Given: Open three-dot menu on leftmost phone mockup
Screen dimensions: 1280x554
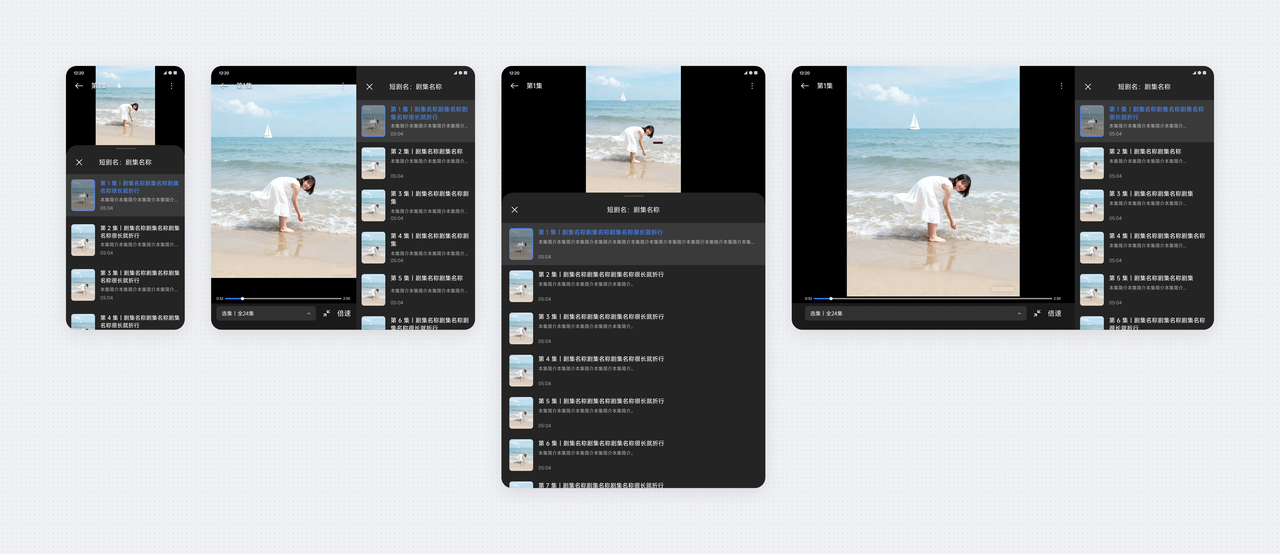Looking at the screenshot, I should (171, 86).
